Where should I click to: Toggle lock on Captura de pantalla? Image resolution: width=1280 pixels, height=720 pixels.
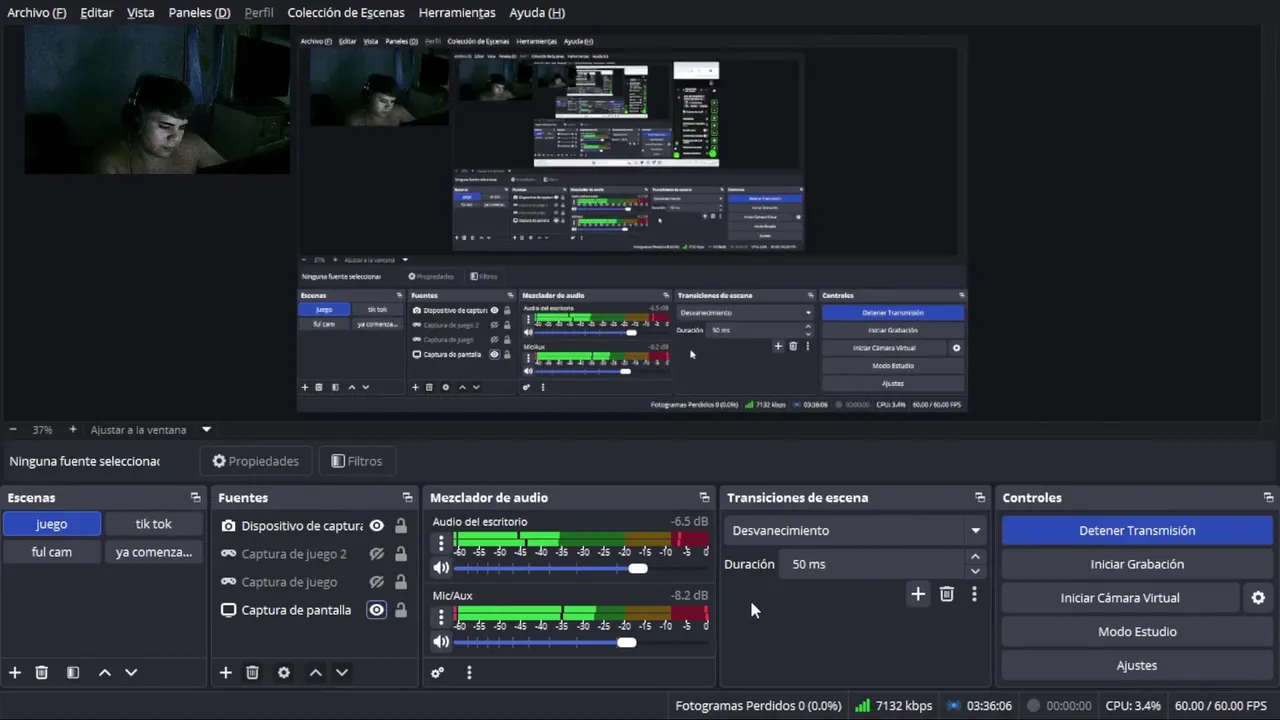[x=400, y=610]
